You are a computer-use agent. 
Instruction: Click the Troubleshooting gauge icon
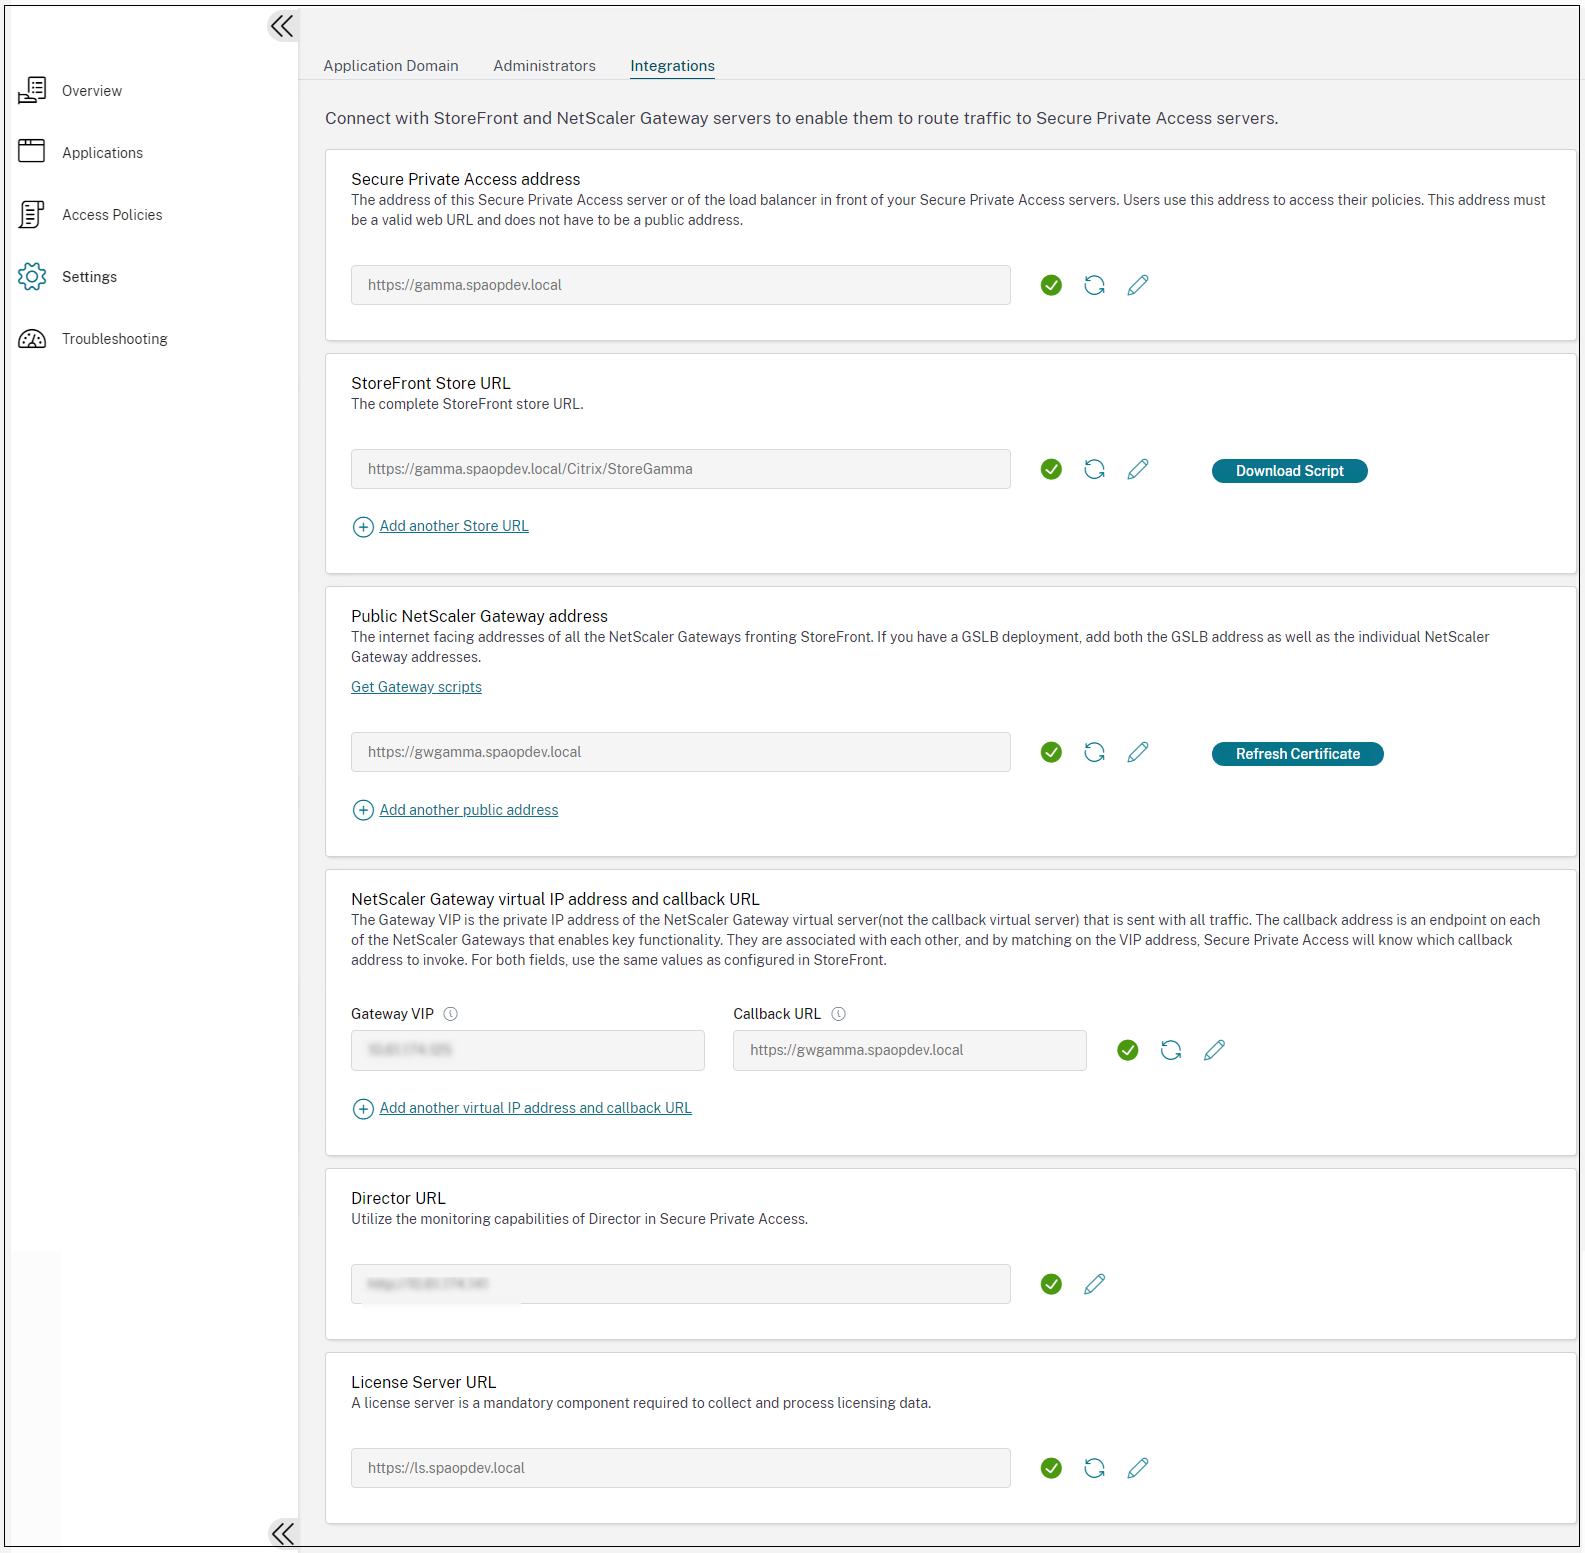32,339
